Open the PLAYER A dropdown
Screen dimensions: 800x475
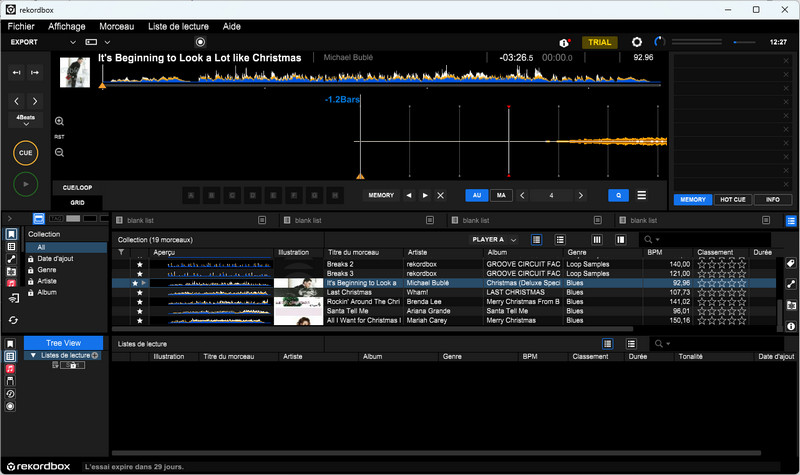[494, 240]
